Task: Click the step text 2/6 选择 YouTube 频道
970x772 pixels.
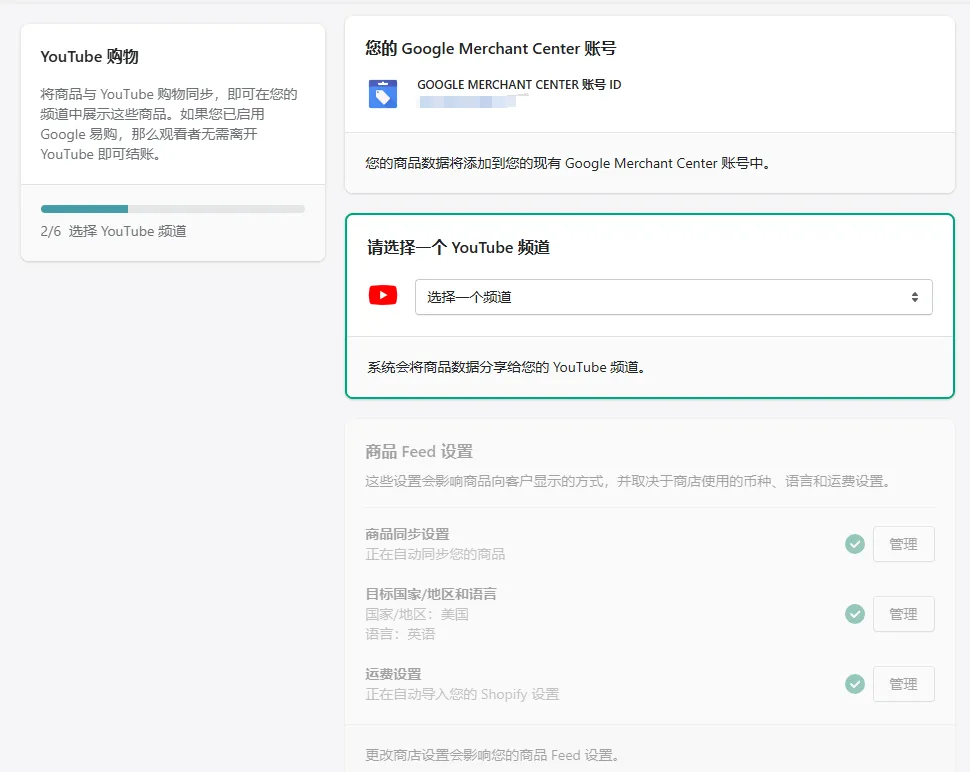Action: tap(113, 231)
